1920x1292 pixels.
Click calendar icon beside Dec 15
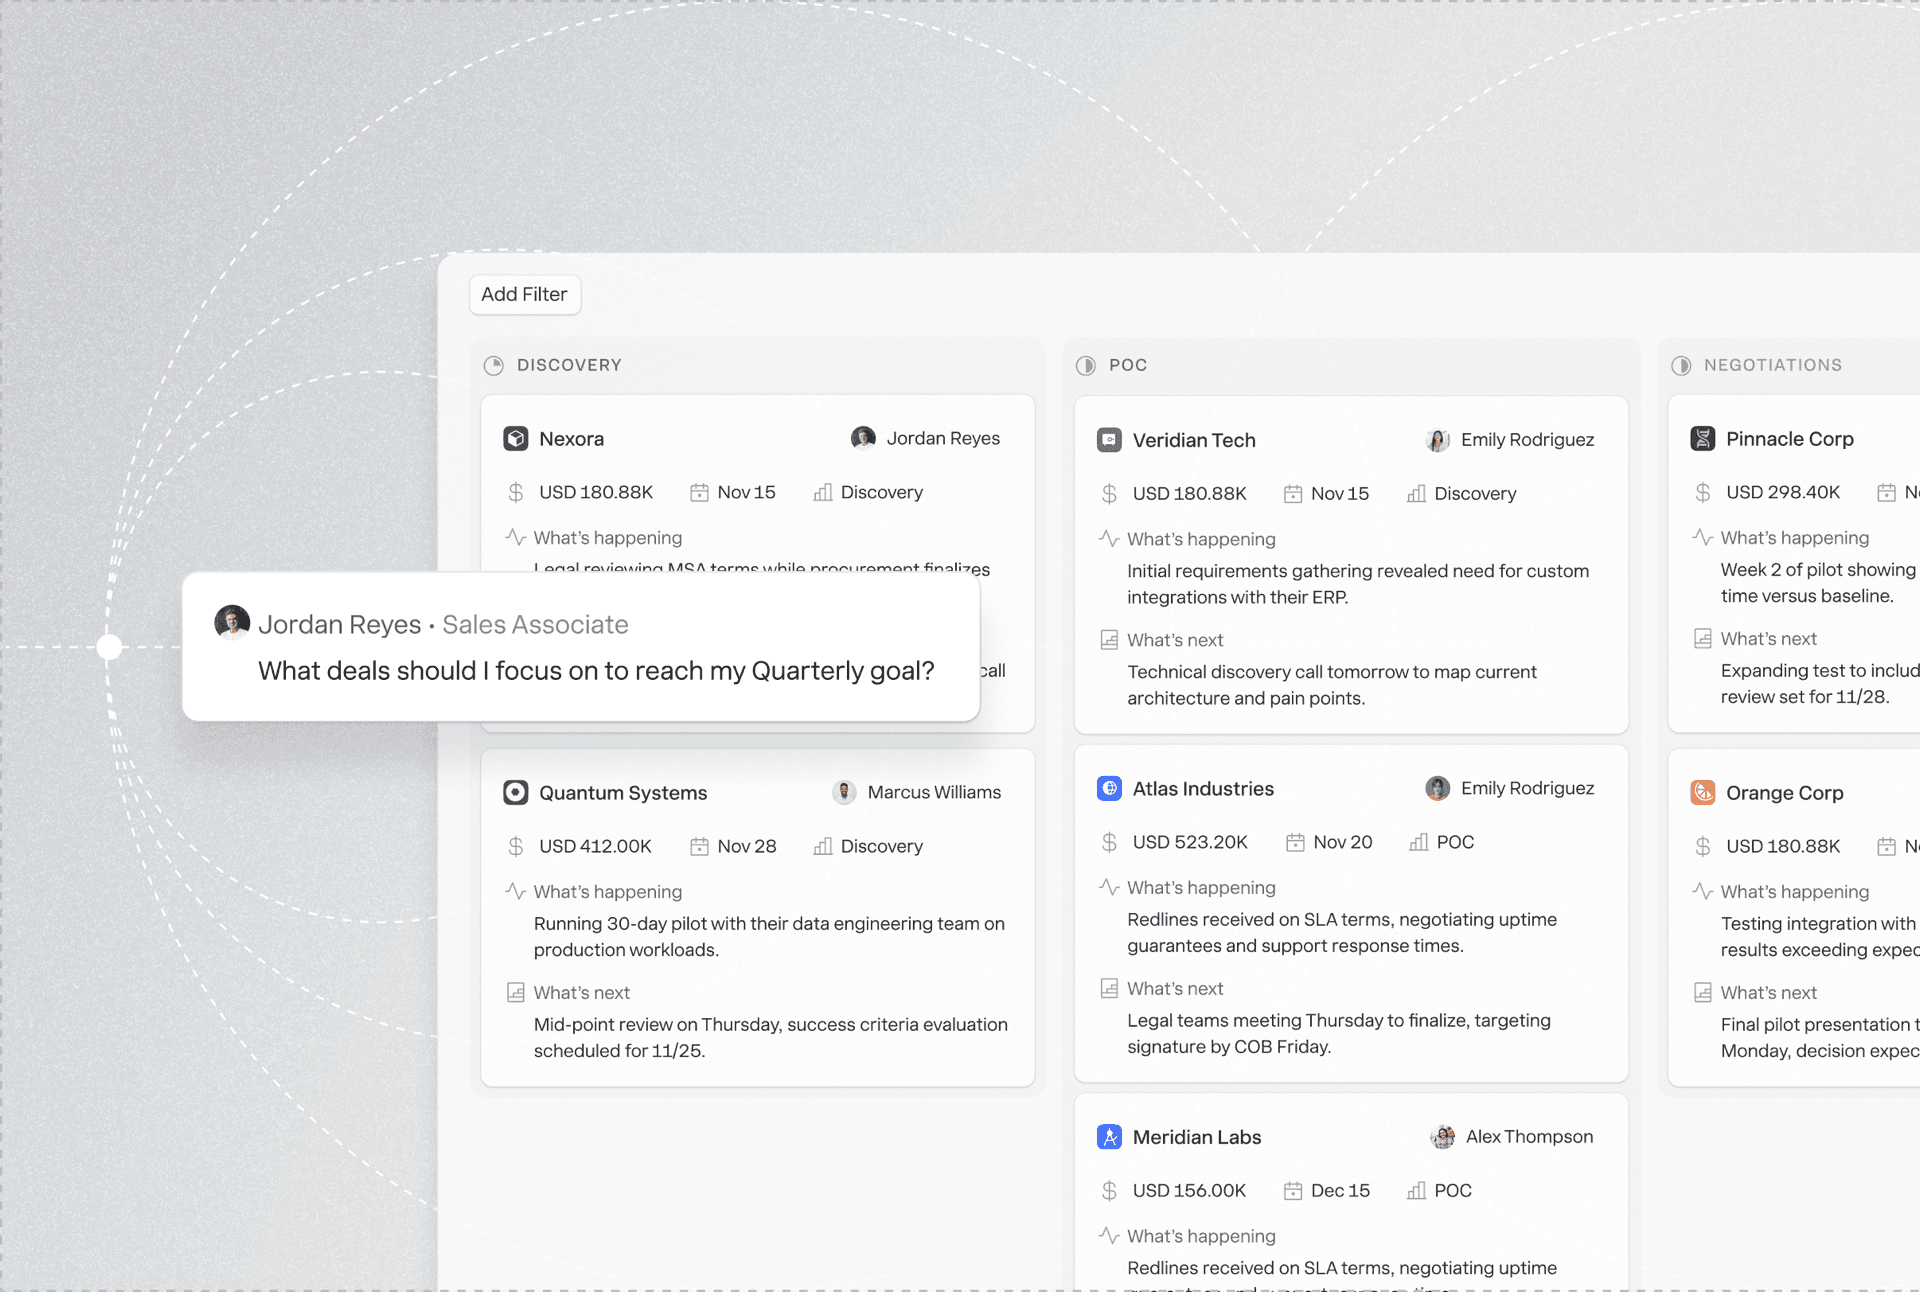1293,1190
